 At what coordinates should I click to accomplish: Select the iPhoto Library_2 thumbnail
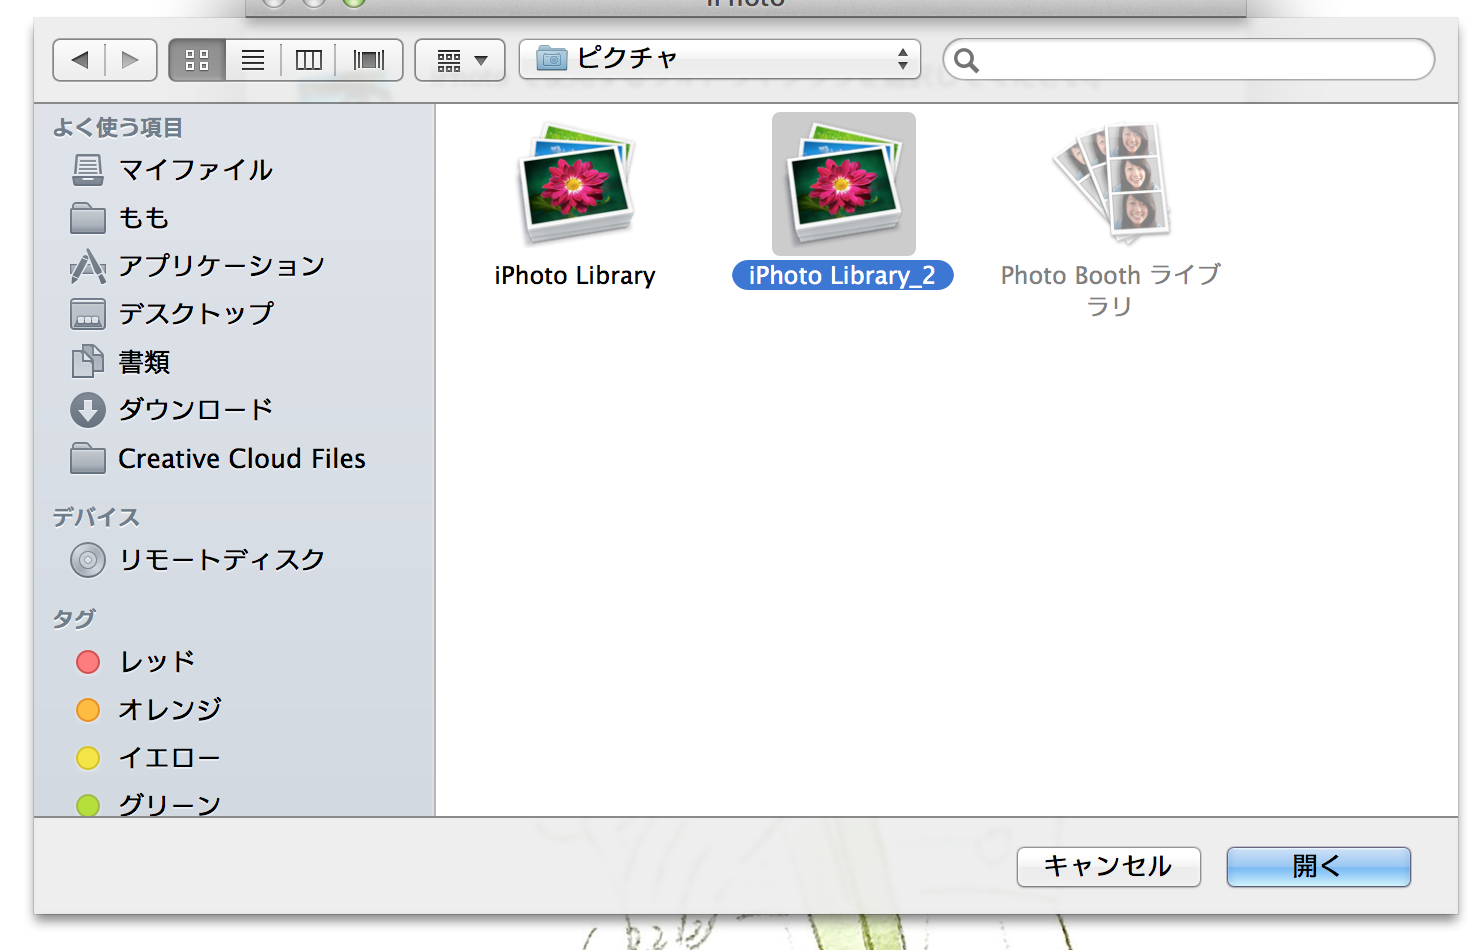click(844, 184)
